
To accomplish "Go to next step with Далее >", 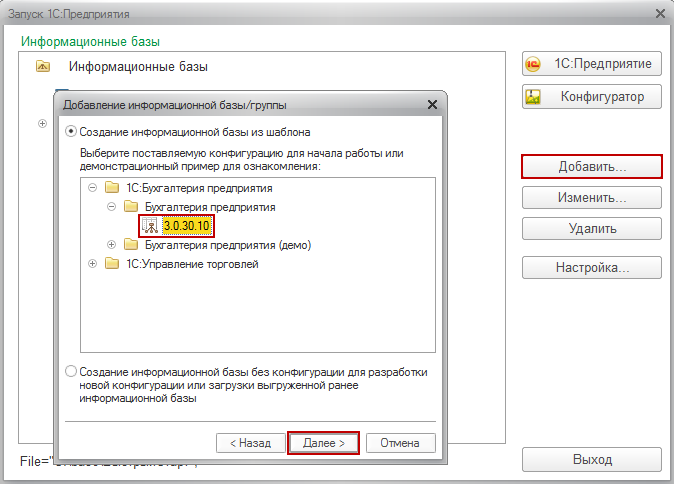I will (x=324, y=443).
